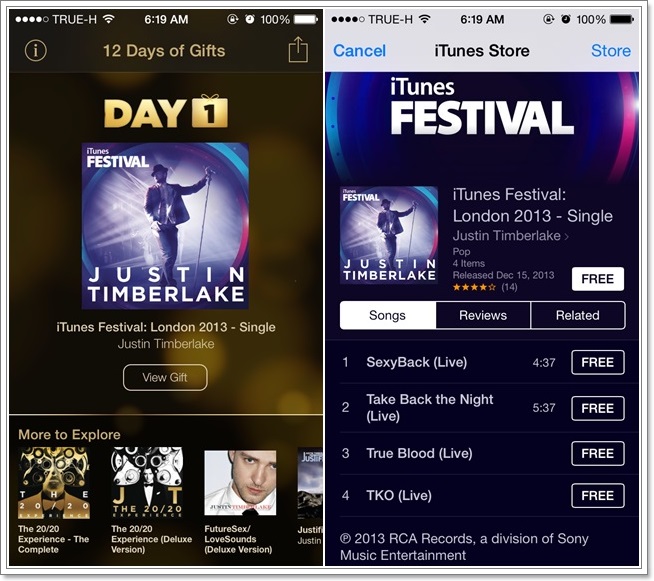This screenshot has width=654, height=581.
Task: Open the Related tab
Action: [578, 315]
